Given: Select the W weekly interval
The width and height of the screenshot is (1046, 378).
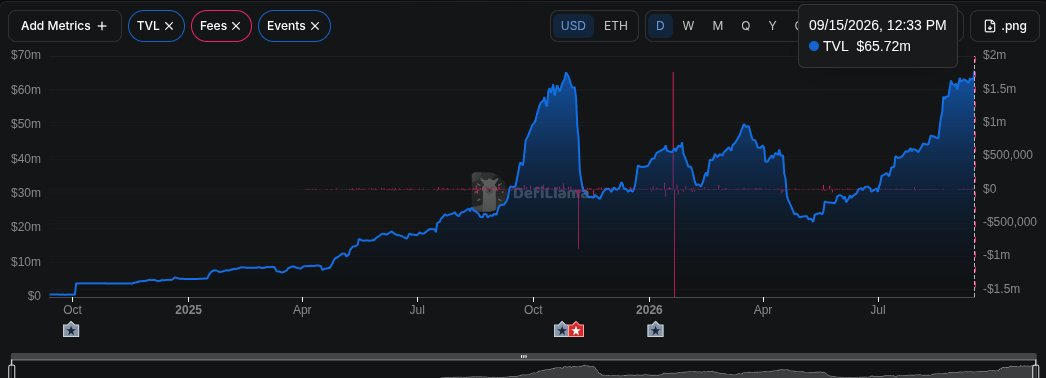Looking at the screenshot, I should pyautogui.click(x=688, y=26).
